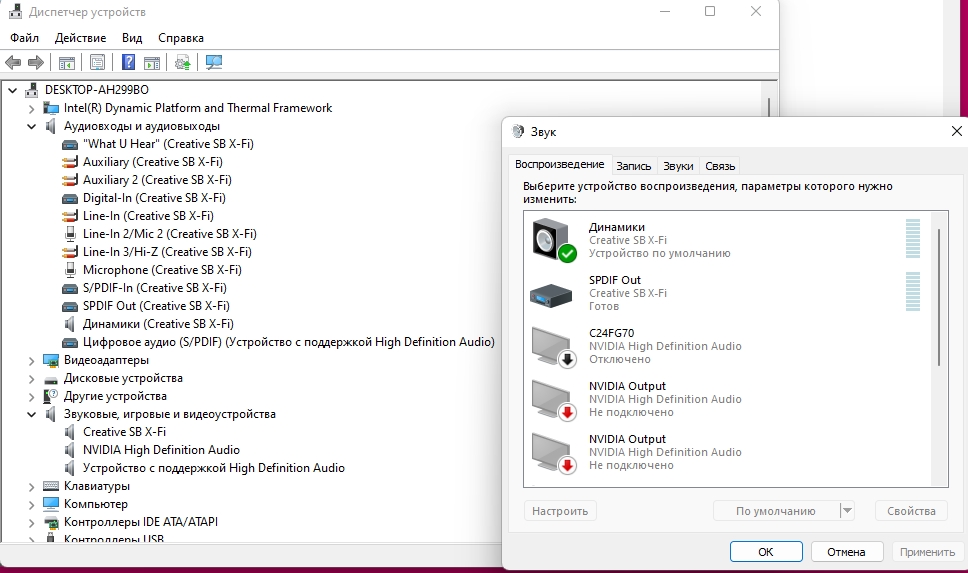Open the Файл menu
Image resolution: width=968 pixels, height=573 pixels.
(x=25, y=38)
